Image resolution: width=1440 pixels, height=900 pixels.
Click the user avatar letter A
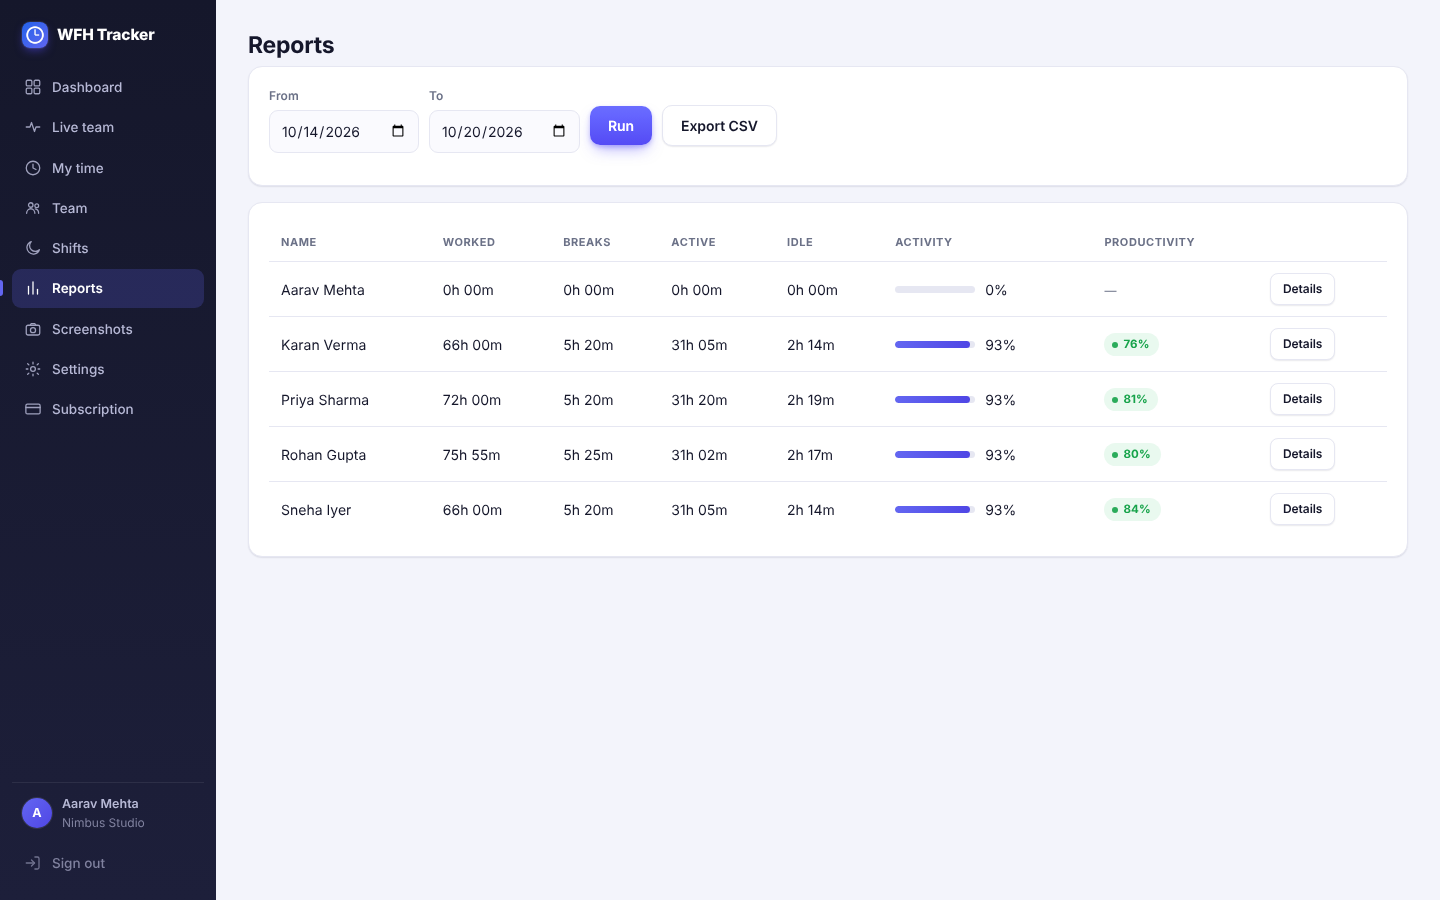point(37,813)
